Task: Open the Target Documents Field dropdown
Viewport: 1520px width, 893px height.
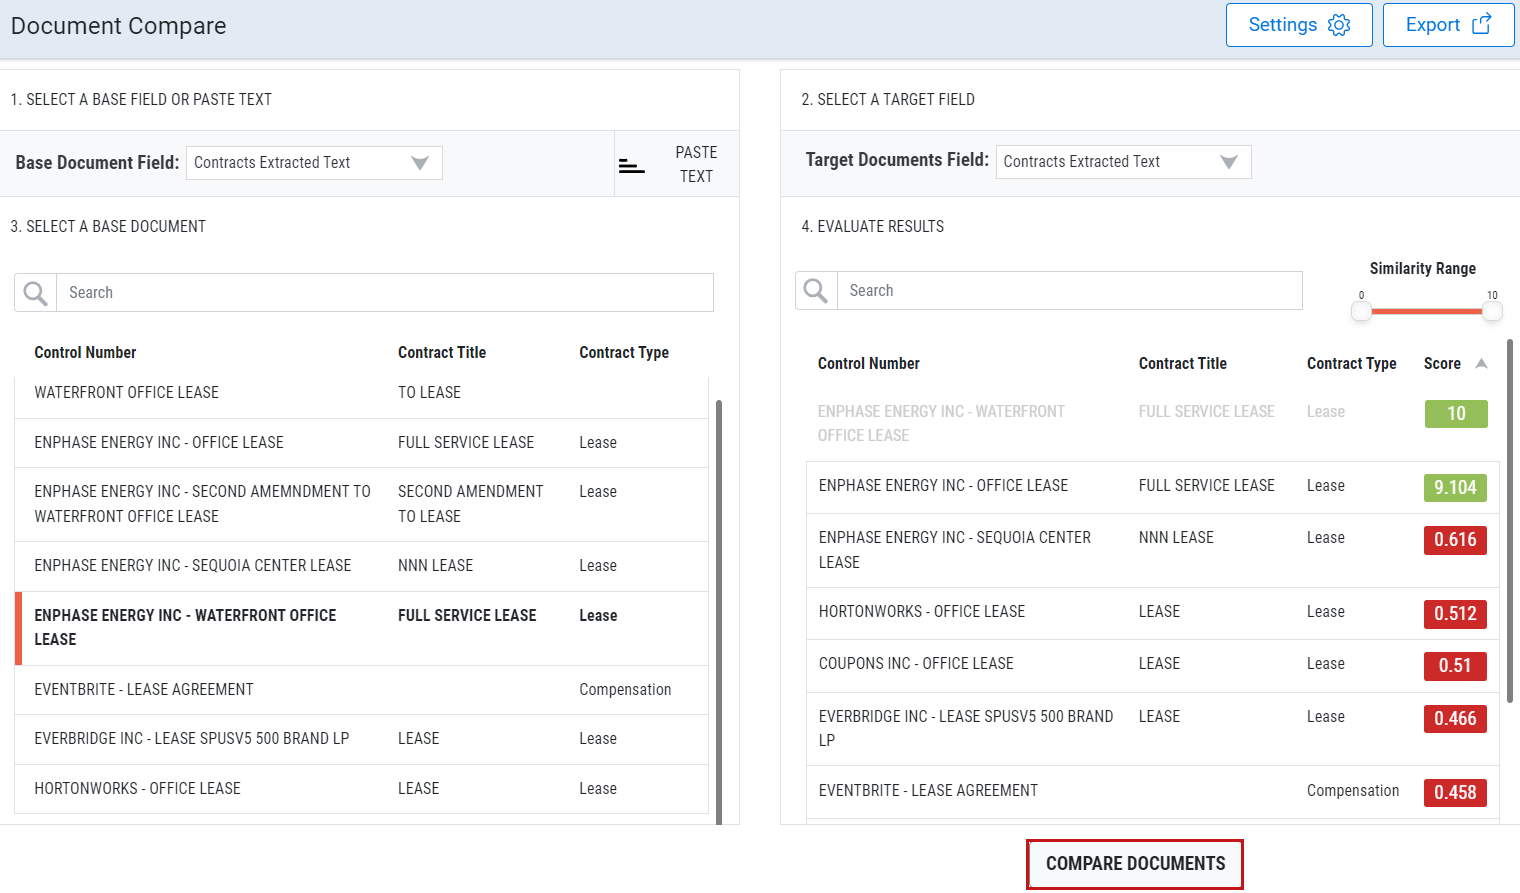Action: (1123, 162)
